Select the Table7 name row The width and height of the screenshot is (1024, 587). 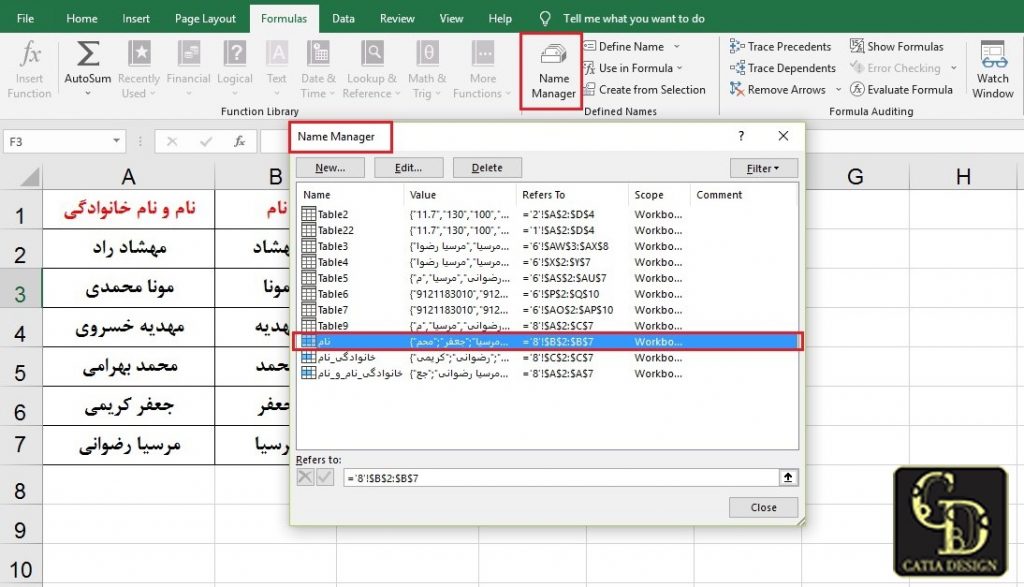[547, 309]
